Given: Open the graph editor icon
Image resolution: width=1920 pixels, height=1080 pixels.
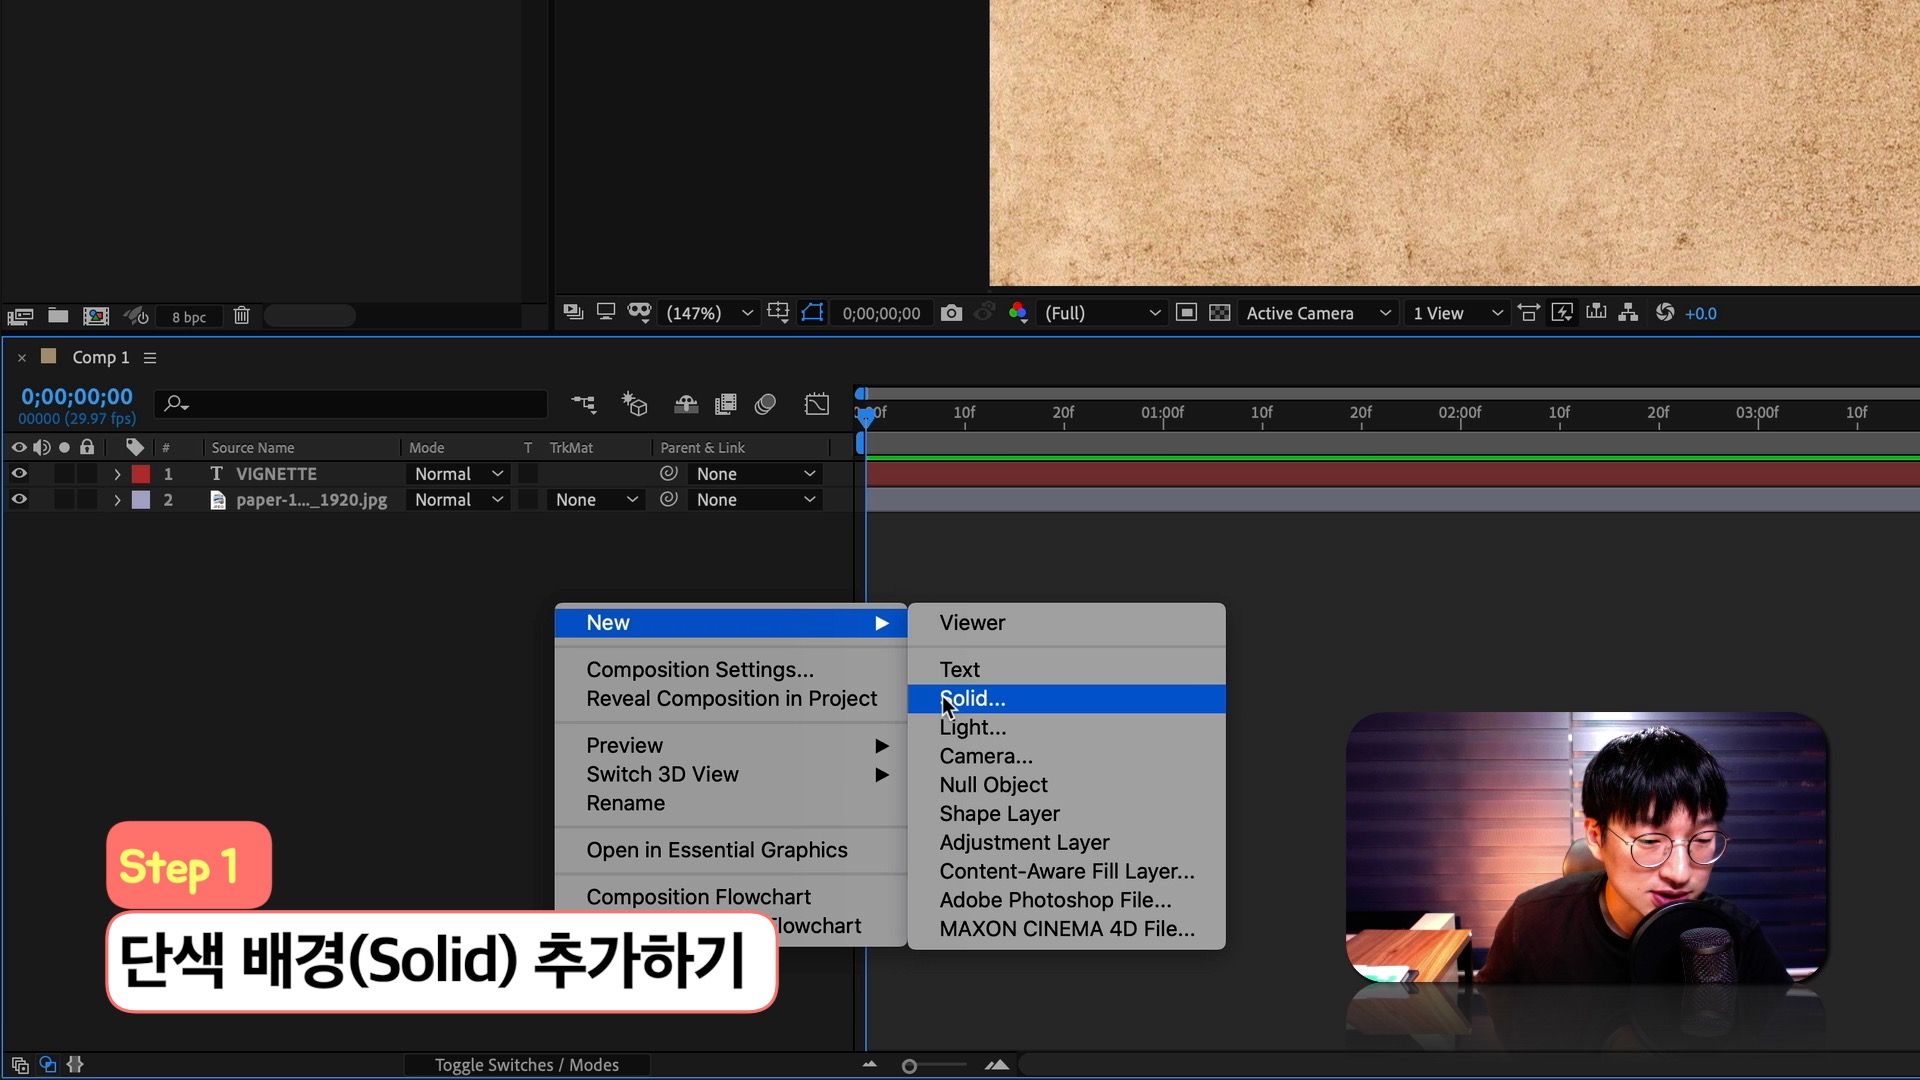Looking at the screenshot, I should pos(817,404).
